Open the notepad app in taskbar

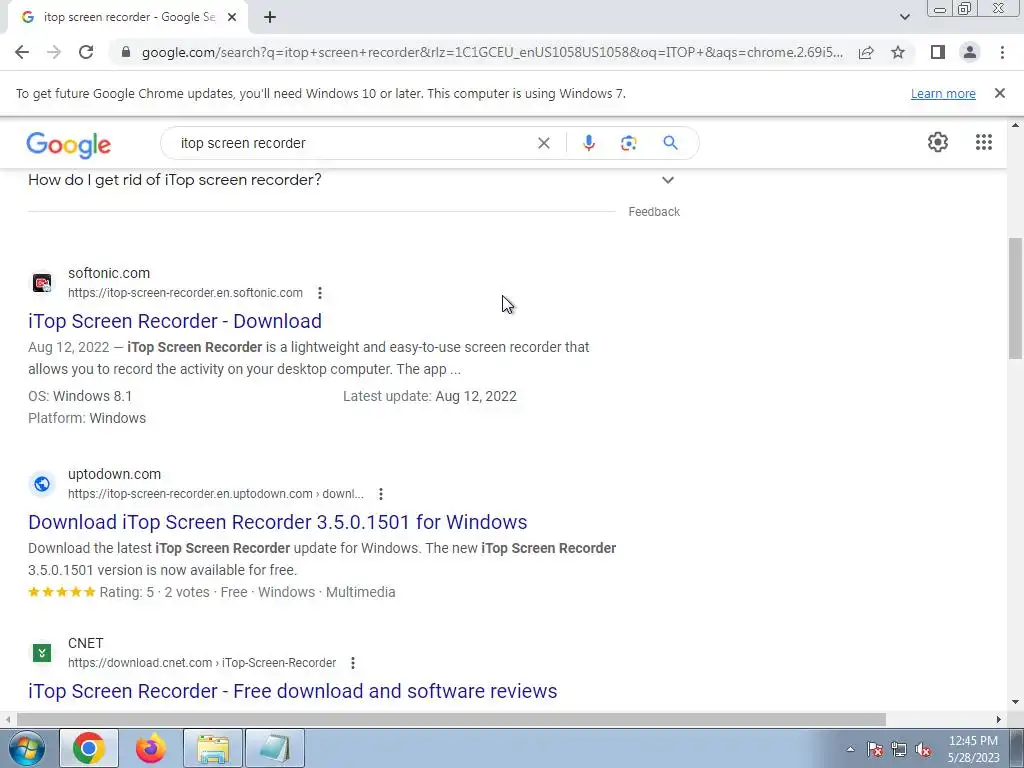click(x=275, y=748)
